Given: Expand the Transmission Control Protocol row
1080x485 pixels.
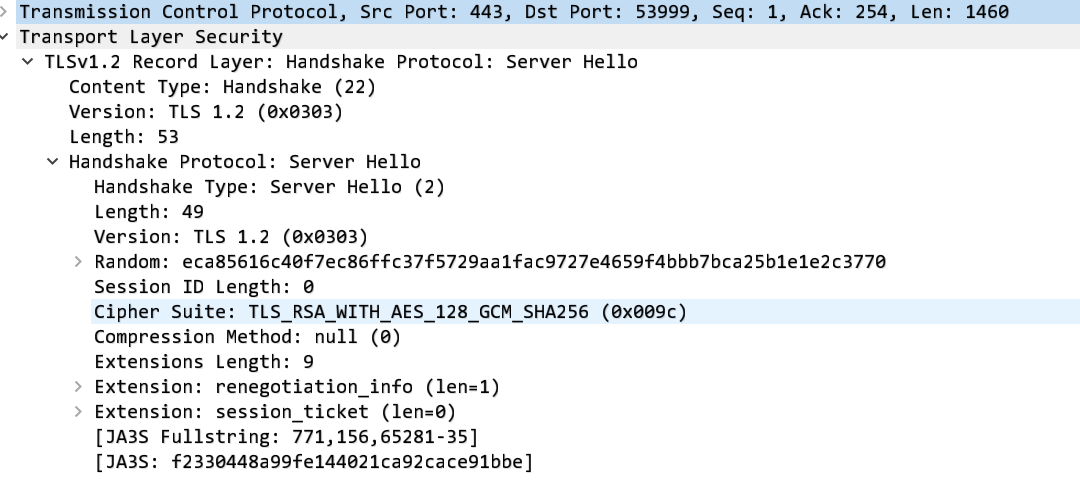Looking at the screenshot, I should (x=8, y=12).
